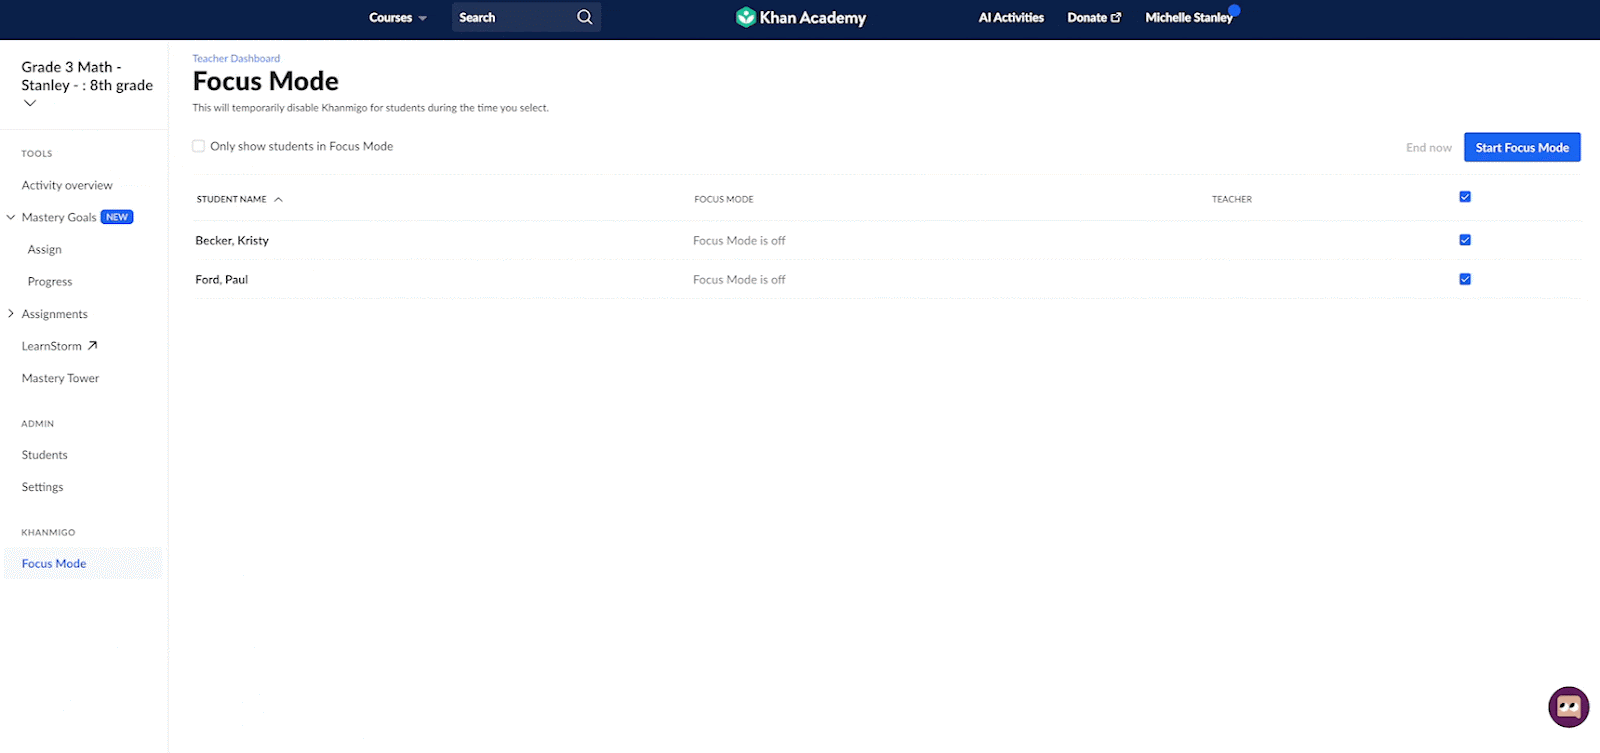Click the Focus Mode column header
Image resolution: width=1600 pixels, height=753 pixels.
click(724, 199)
